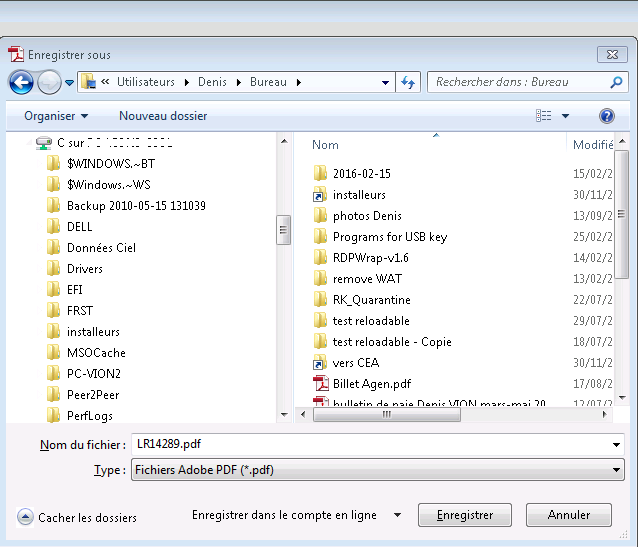Viewport: 638px width, 547px height.
Task: Click the Drivers folder icon in tree
Action: [x=53, y=269]
